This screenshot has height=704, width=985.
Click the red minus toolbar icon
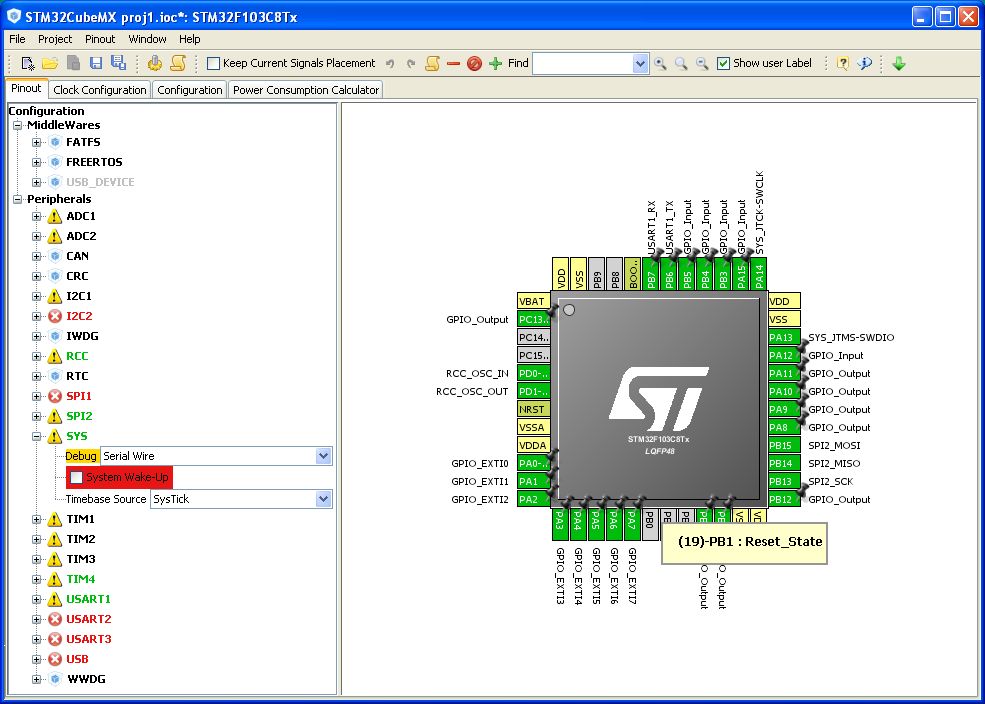(453, 63)
